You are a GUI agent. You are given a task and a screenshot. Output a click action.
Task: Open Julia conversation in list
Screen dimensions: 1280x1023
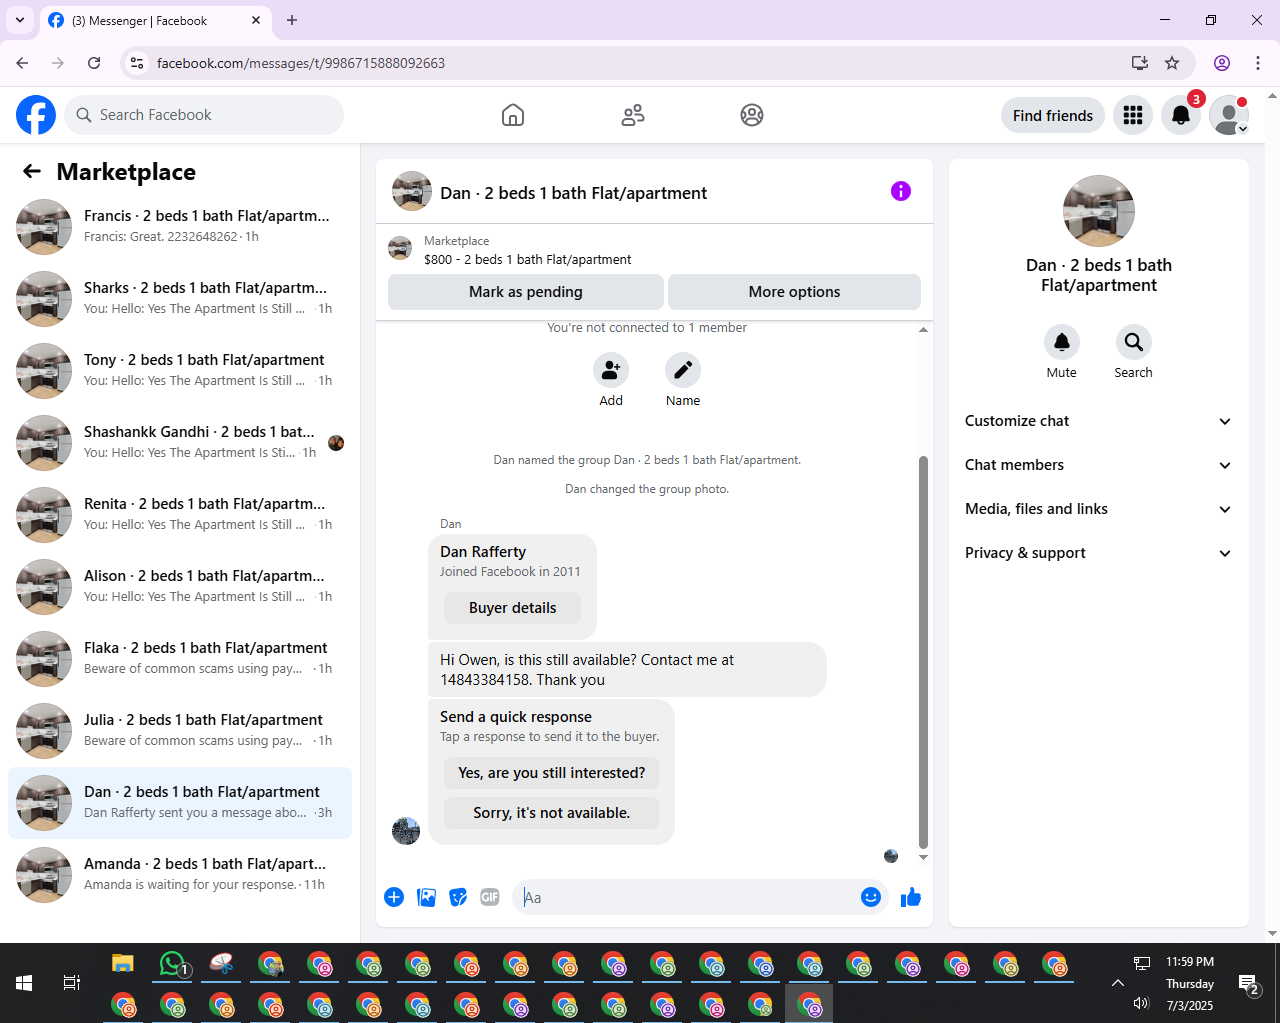click(x=180, y=731)
